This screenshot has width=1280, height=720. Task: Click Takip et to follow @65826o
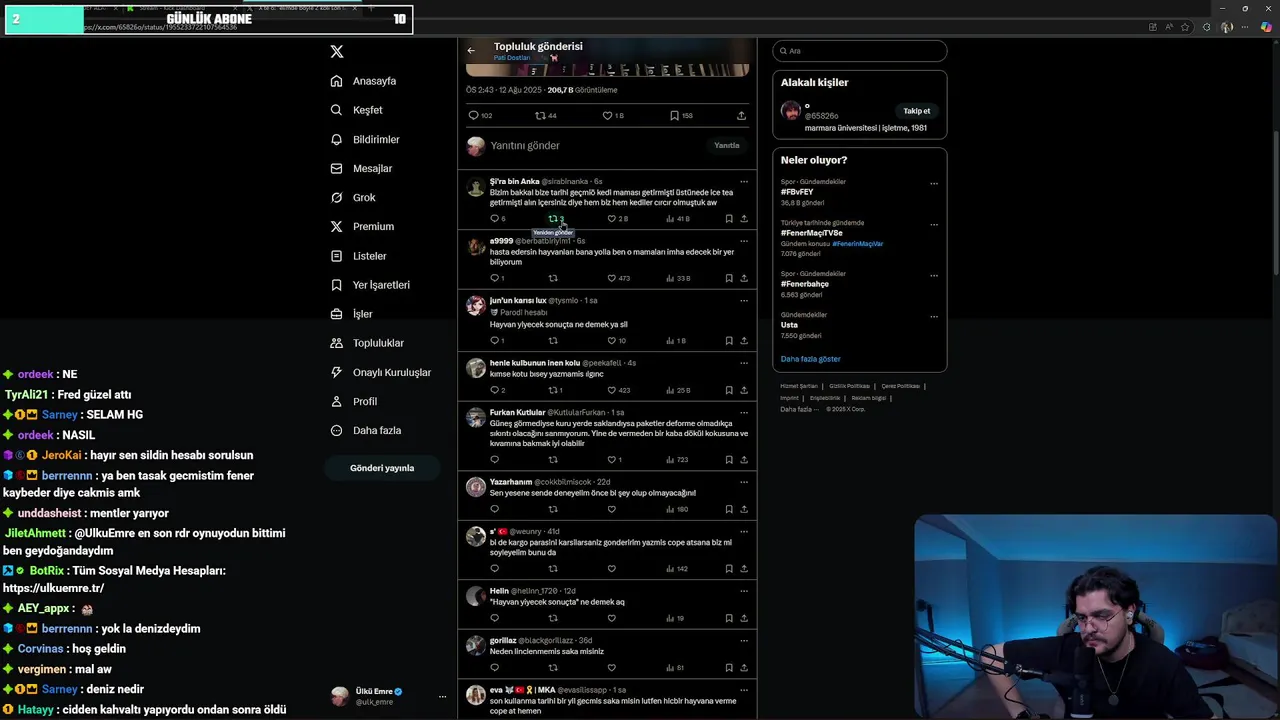[917, 111]
